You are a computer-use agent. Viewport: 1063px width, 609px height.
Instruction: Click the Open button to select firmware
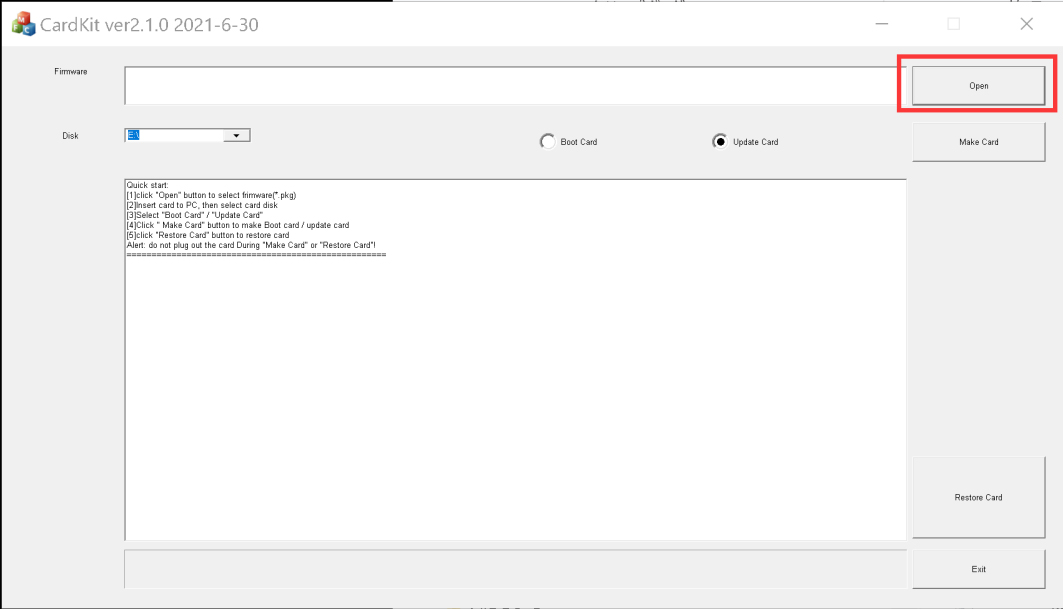pyautogui.click(x=978, y=86)
